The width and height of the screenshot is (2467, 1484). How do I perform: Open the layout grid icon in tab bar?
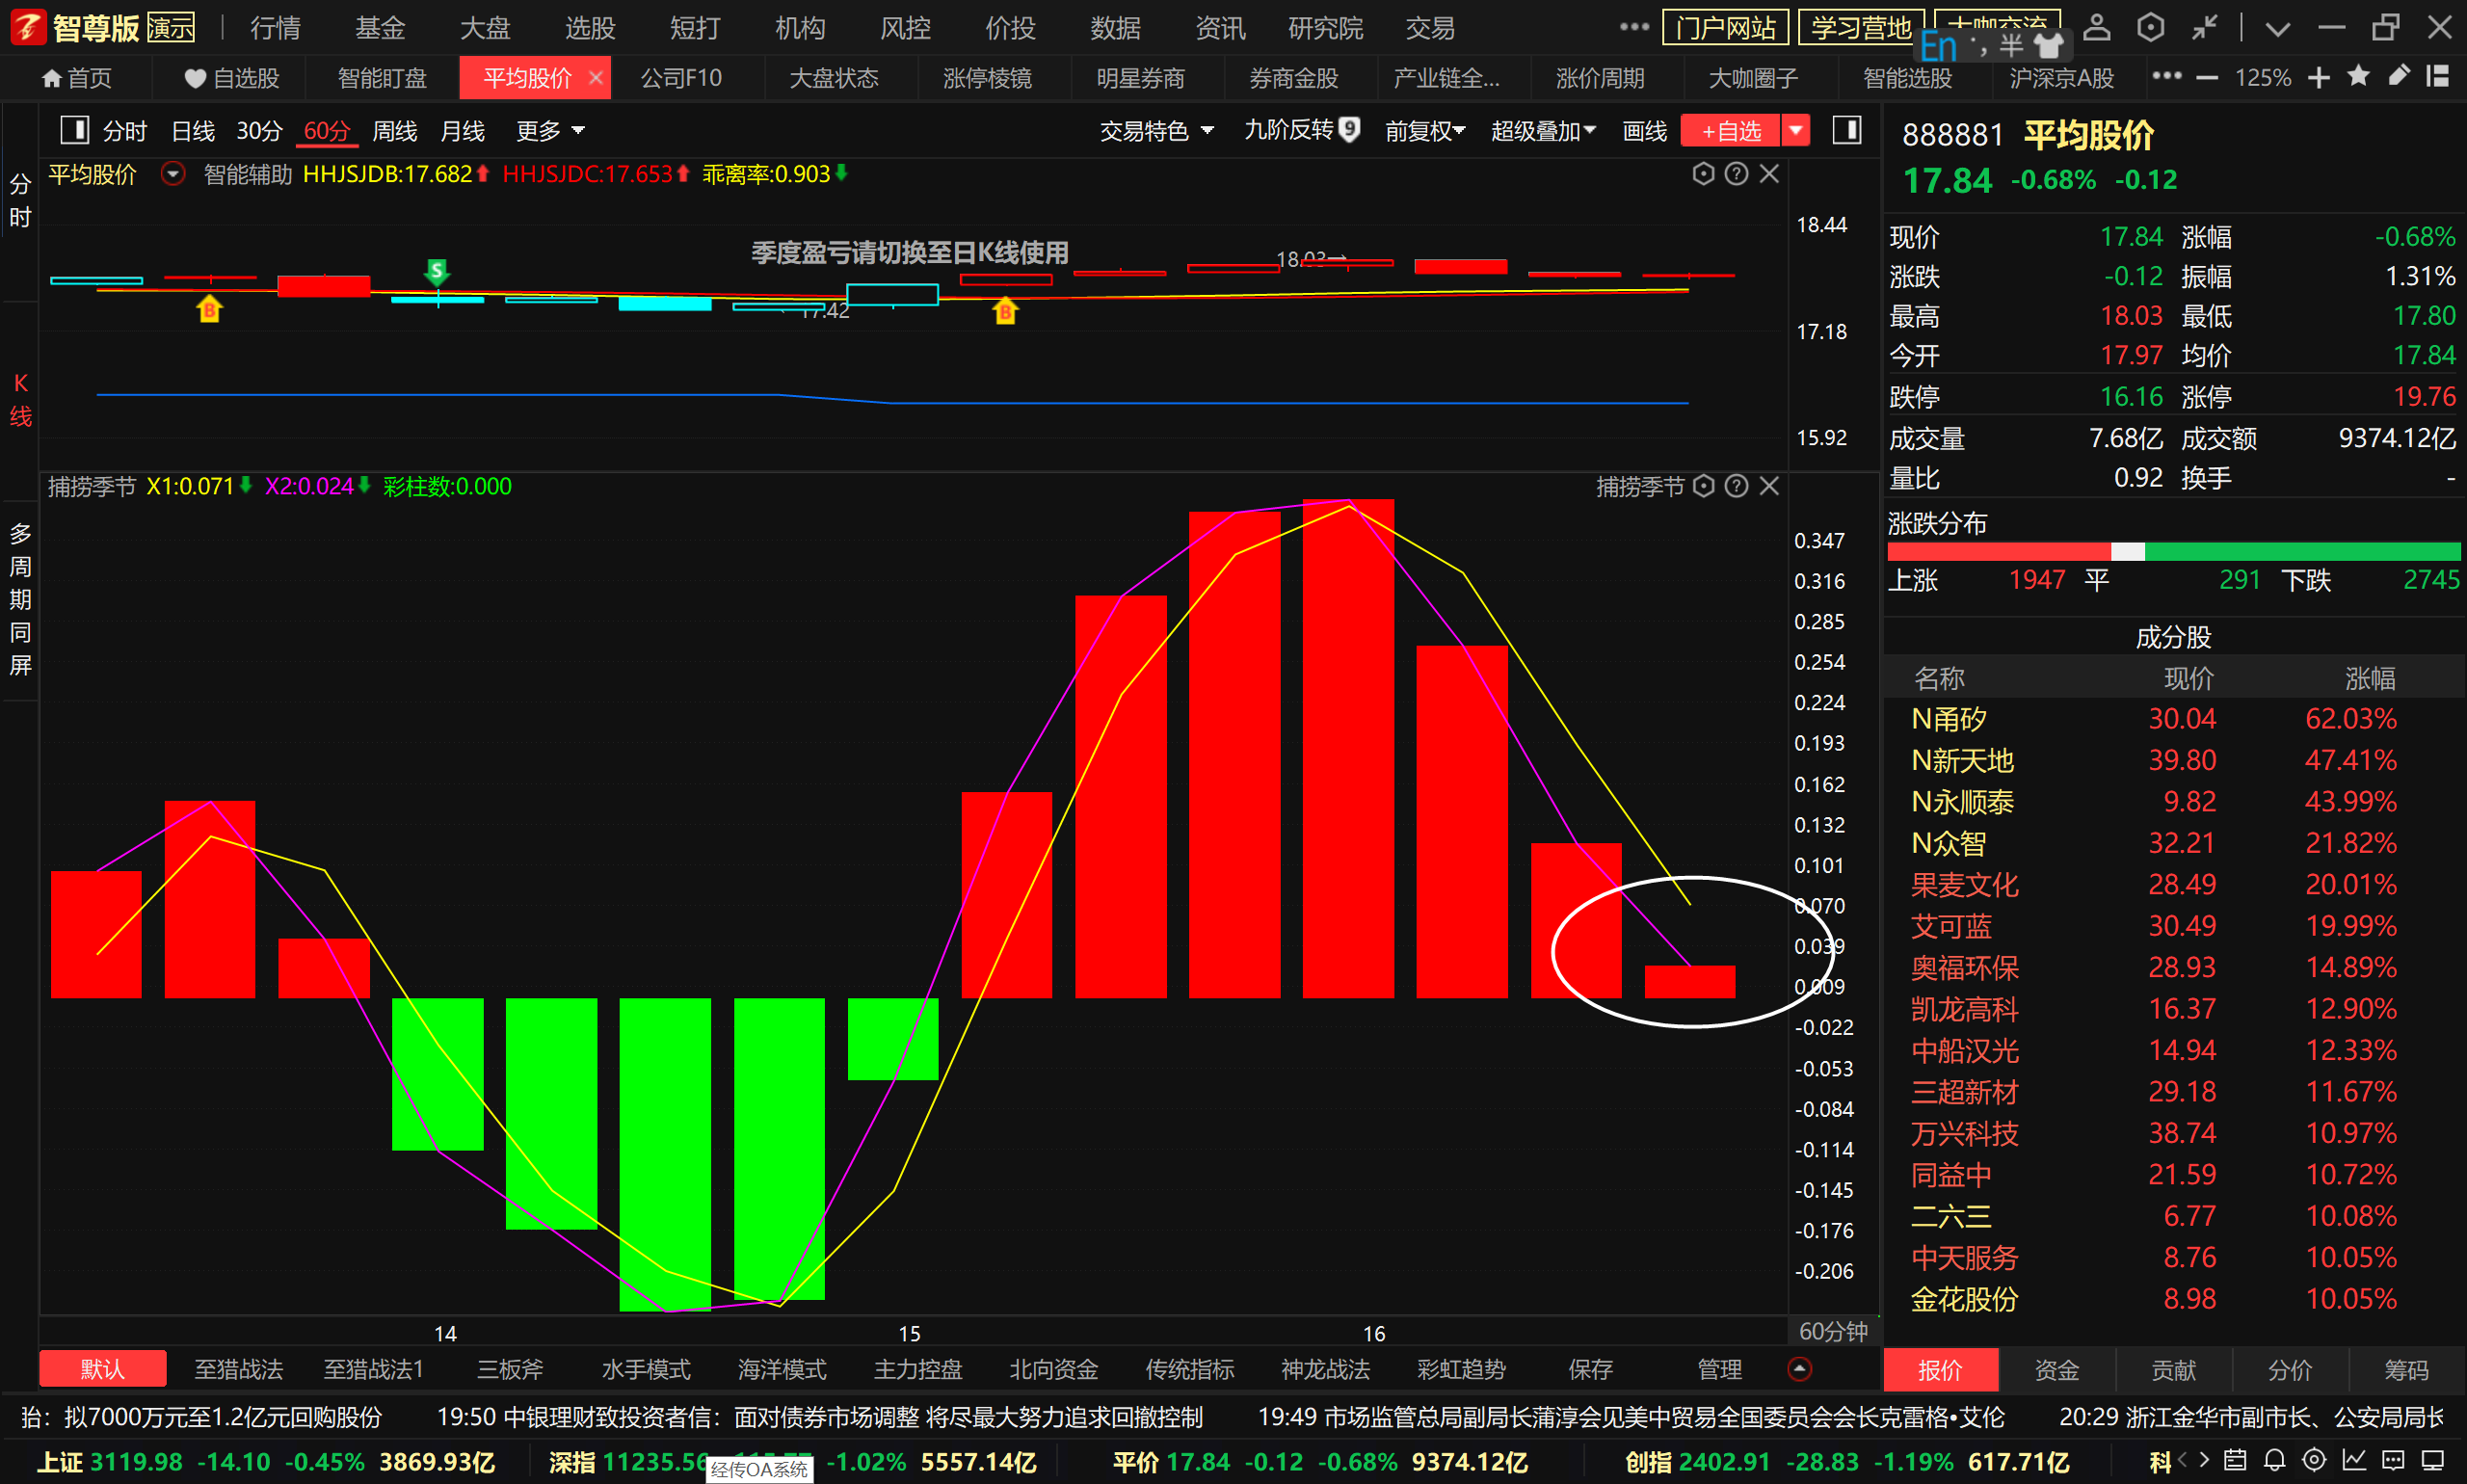pyautogui.click(x=2438, y=77)
